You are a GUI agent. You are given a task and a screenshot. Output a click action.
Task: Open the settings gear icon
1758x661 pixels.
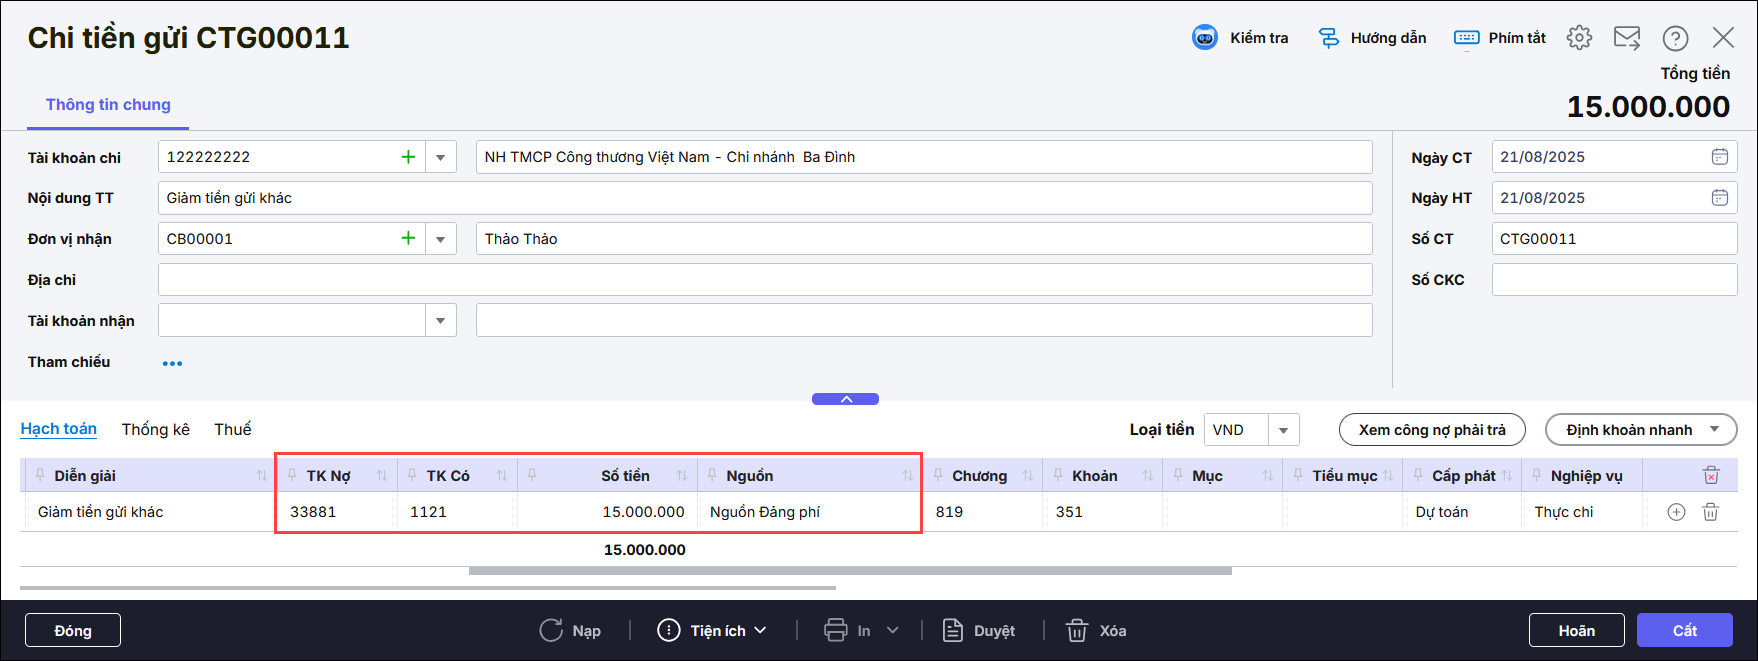tap(1579, 38)
